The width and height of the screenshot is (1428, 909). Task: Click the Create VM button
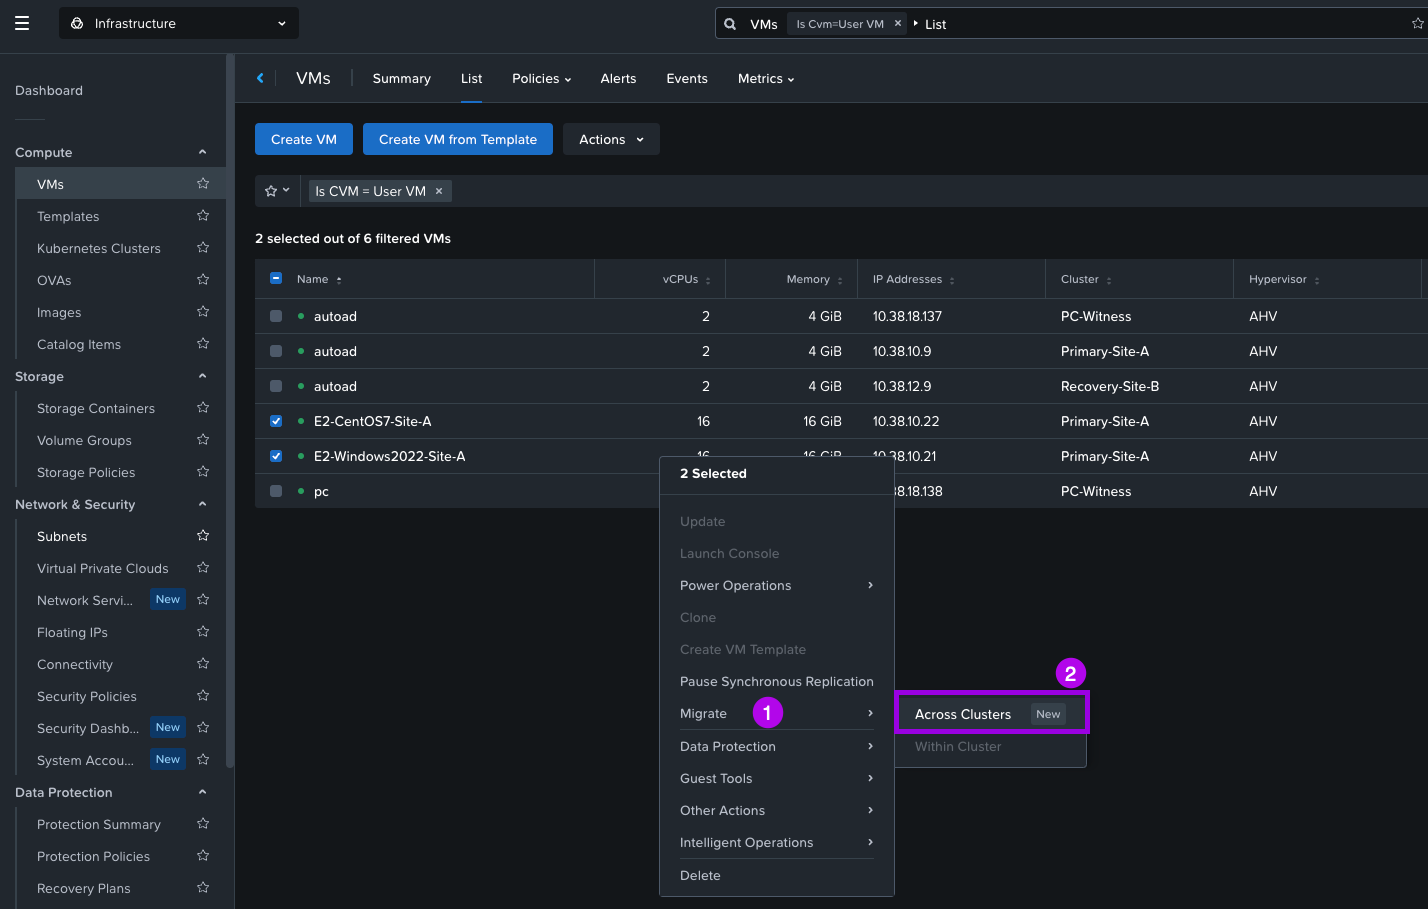[304, 139]
